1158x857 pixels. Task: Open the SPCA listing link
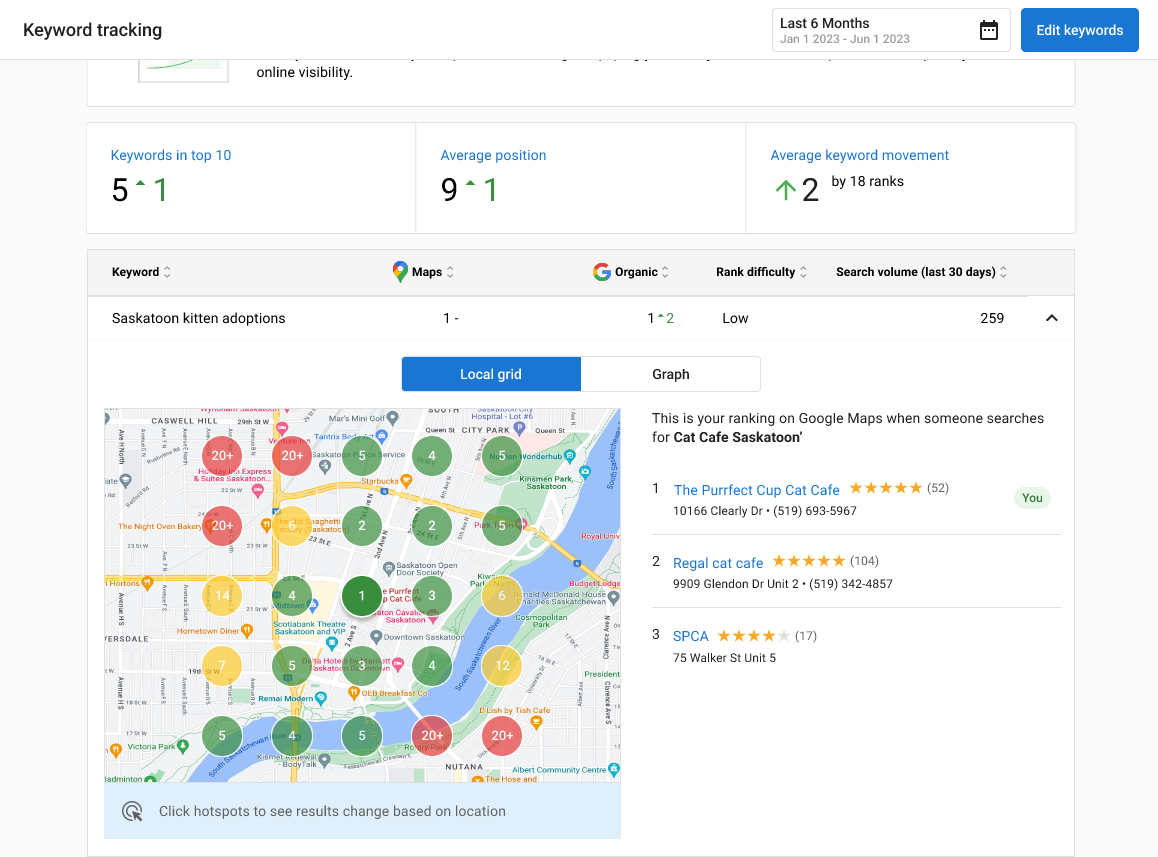(x=690, y=635)
